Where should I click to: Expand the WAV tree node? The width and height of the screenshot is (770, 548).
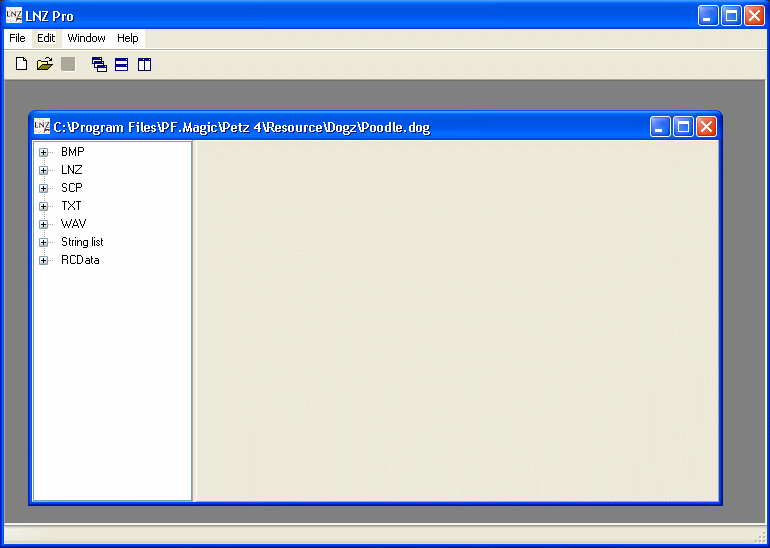coord(43,224)
